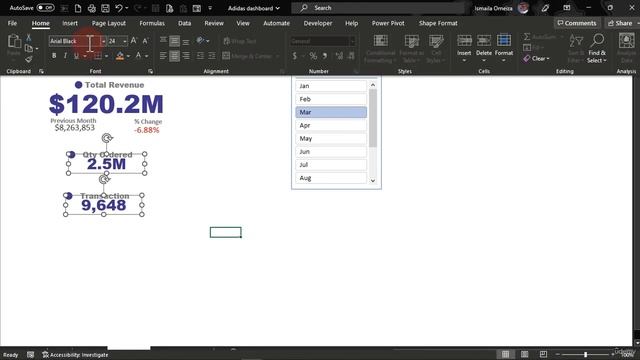
Task: Switch to the Formulas tab
Action: [152, 23]
